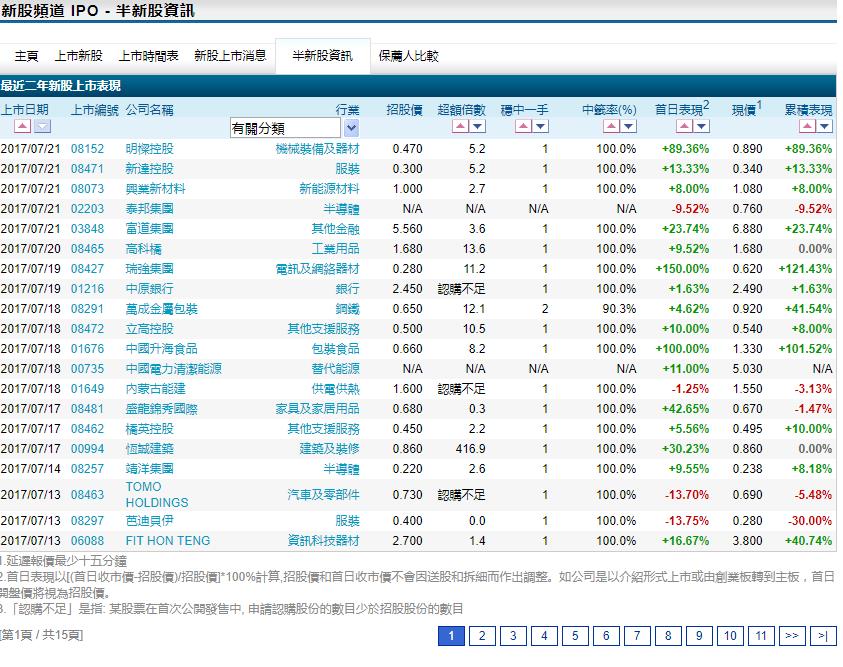Open TOMO HOLDINGS company link
Screen dimensions: 843x667
click(x=157, y=494)
